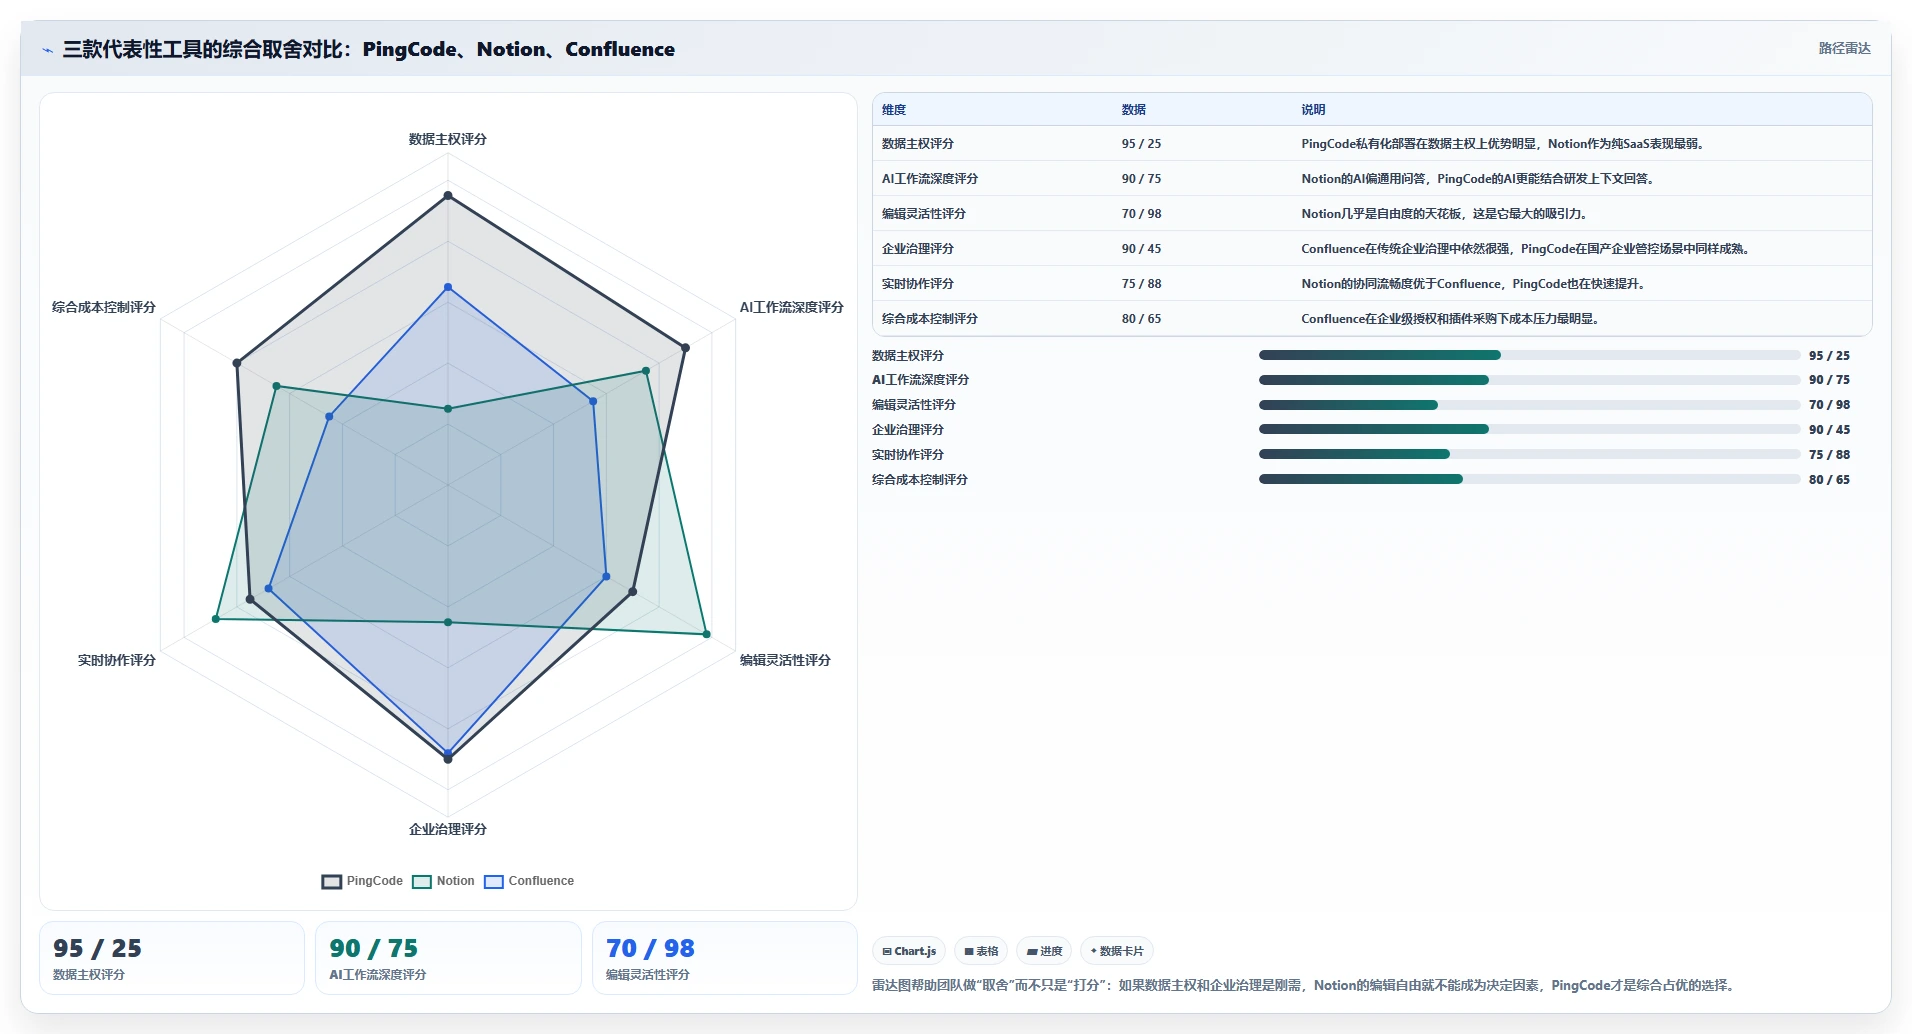Click the 综合成本控制评分 radar axis label
This screenshot has height=1034, width=1912.
click(104, 307)
